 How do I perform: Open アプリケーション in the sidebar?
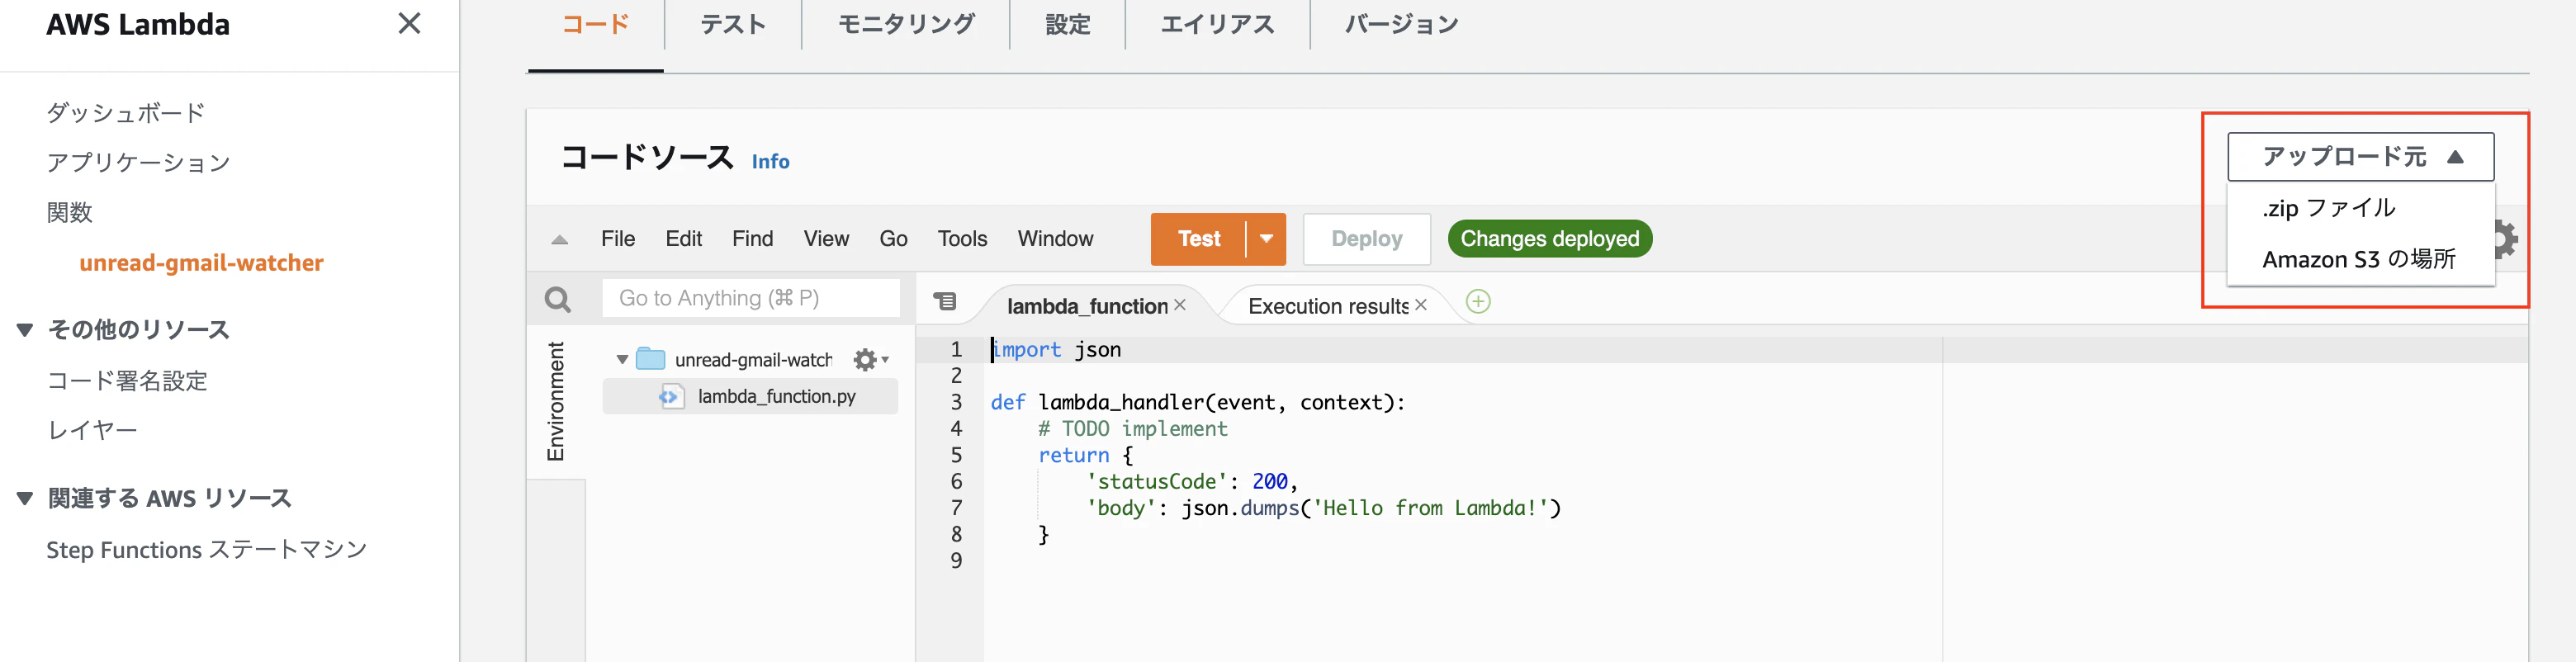click(x=139, y=163)
